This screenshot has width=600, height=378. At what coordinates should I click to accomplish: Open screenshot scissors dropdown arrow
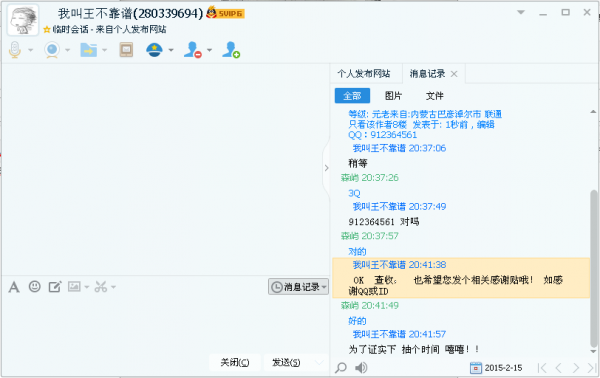click(114, 287)
